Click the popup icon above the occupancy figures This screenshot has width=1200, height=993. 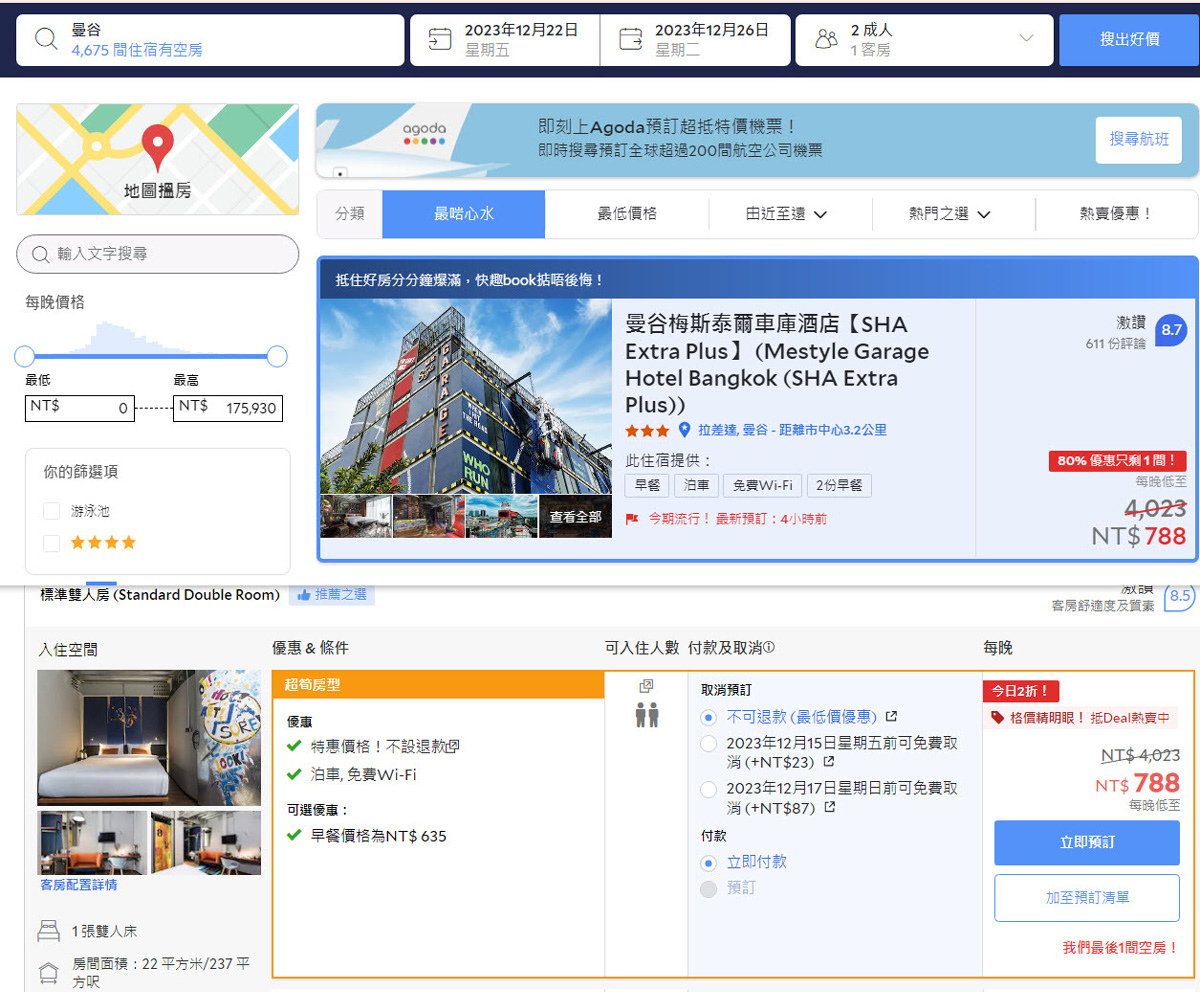[646, 686]
